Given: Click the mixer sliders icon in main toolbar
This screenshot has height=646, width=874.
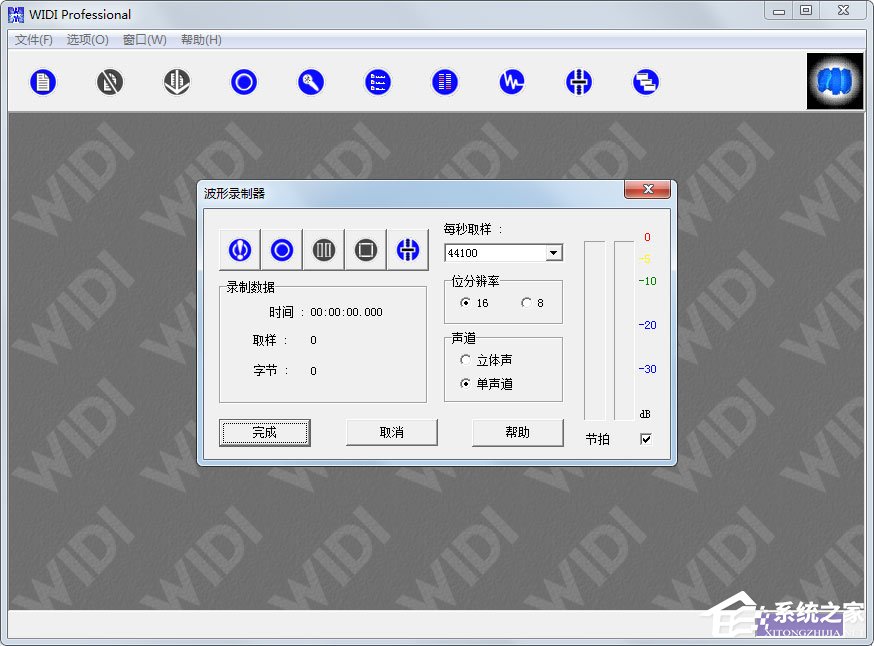Looking at the screenshot, I should tap(579, 82).
